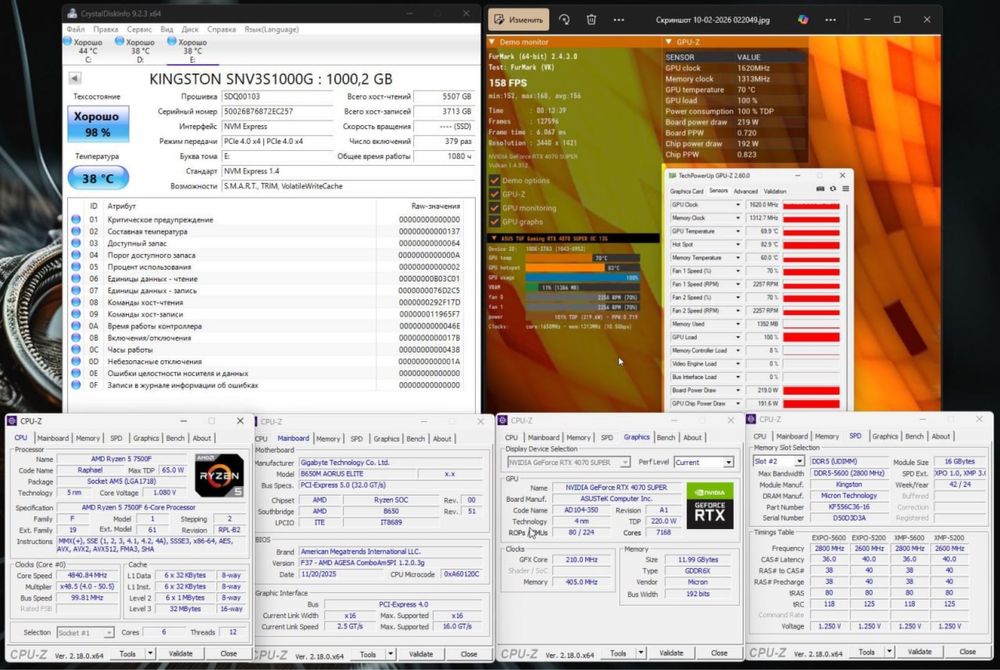
Task: Click app icon of the CPU-Z Ryzen CPU window
Action: click(11, 421)
